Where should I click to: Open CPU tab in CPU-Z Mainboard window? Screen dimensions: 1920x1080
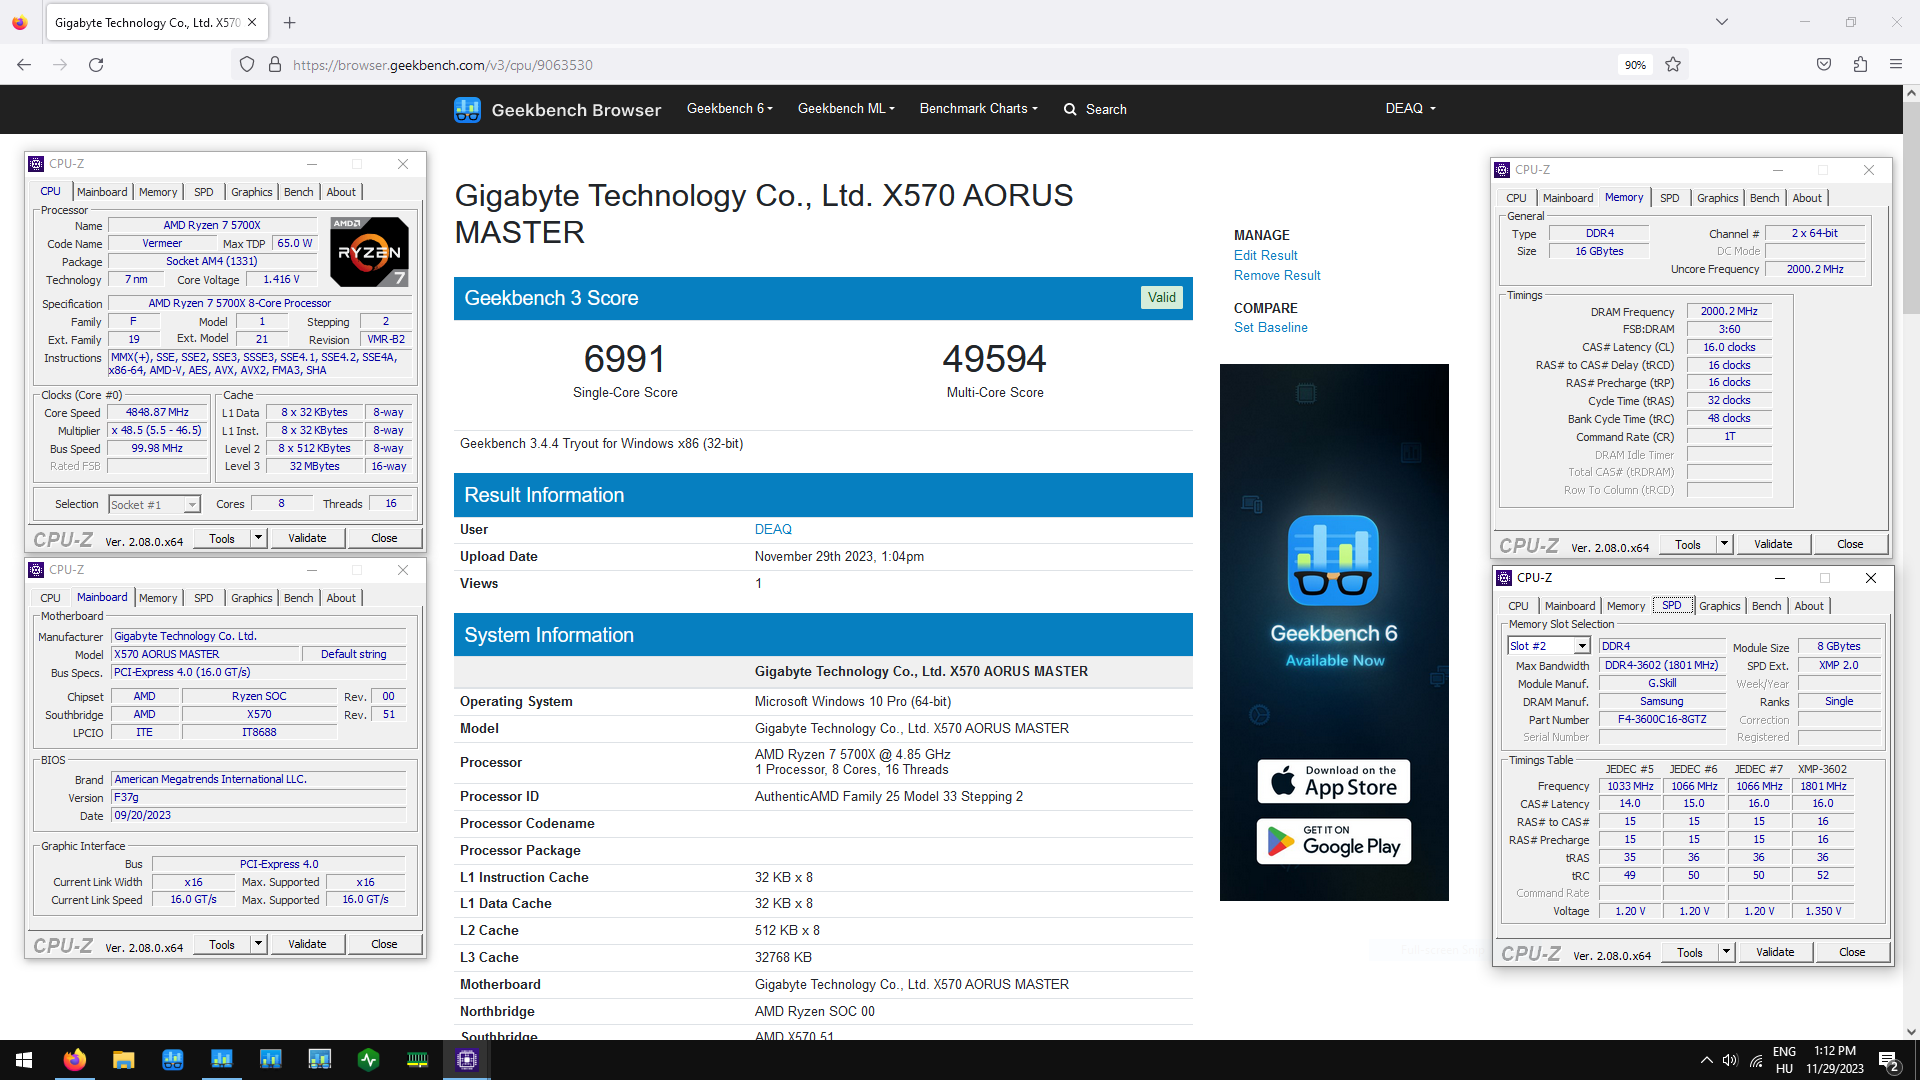pyautogui.click(x=50, y=598)
